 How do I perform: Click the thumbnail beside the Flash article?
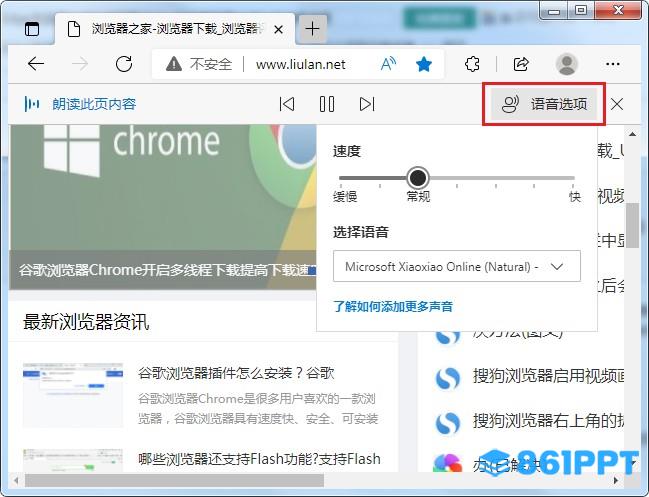(x=73, y=460)
